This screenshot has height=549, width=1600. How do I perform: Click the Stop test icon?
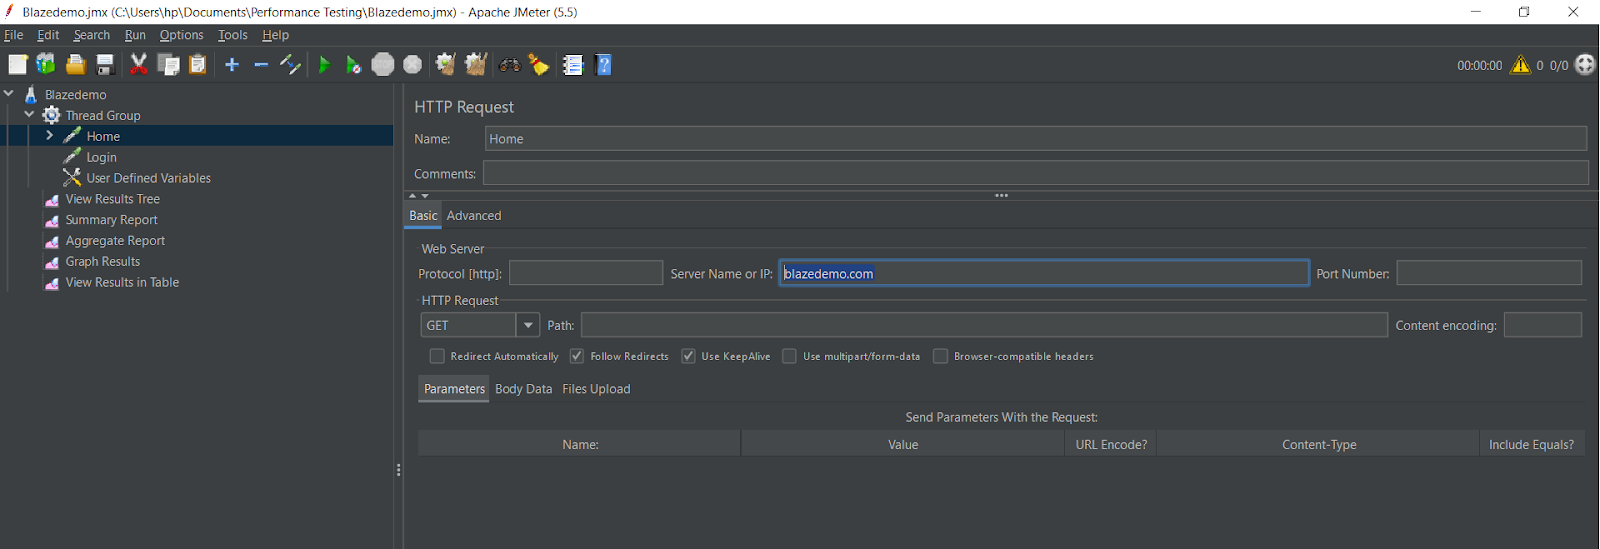[x=383, y=65]
